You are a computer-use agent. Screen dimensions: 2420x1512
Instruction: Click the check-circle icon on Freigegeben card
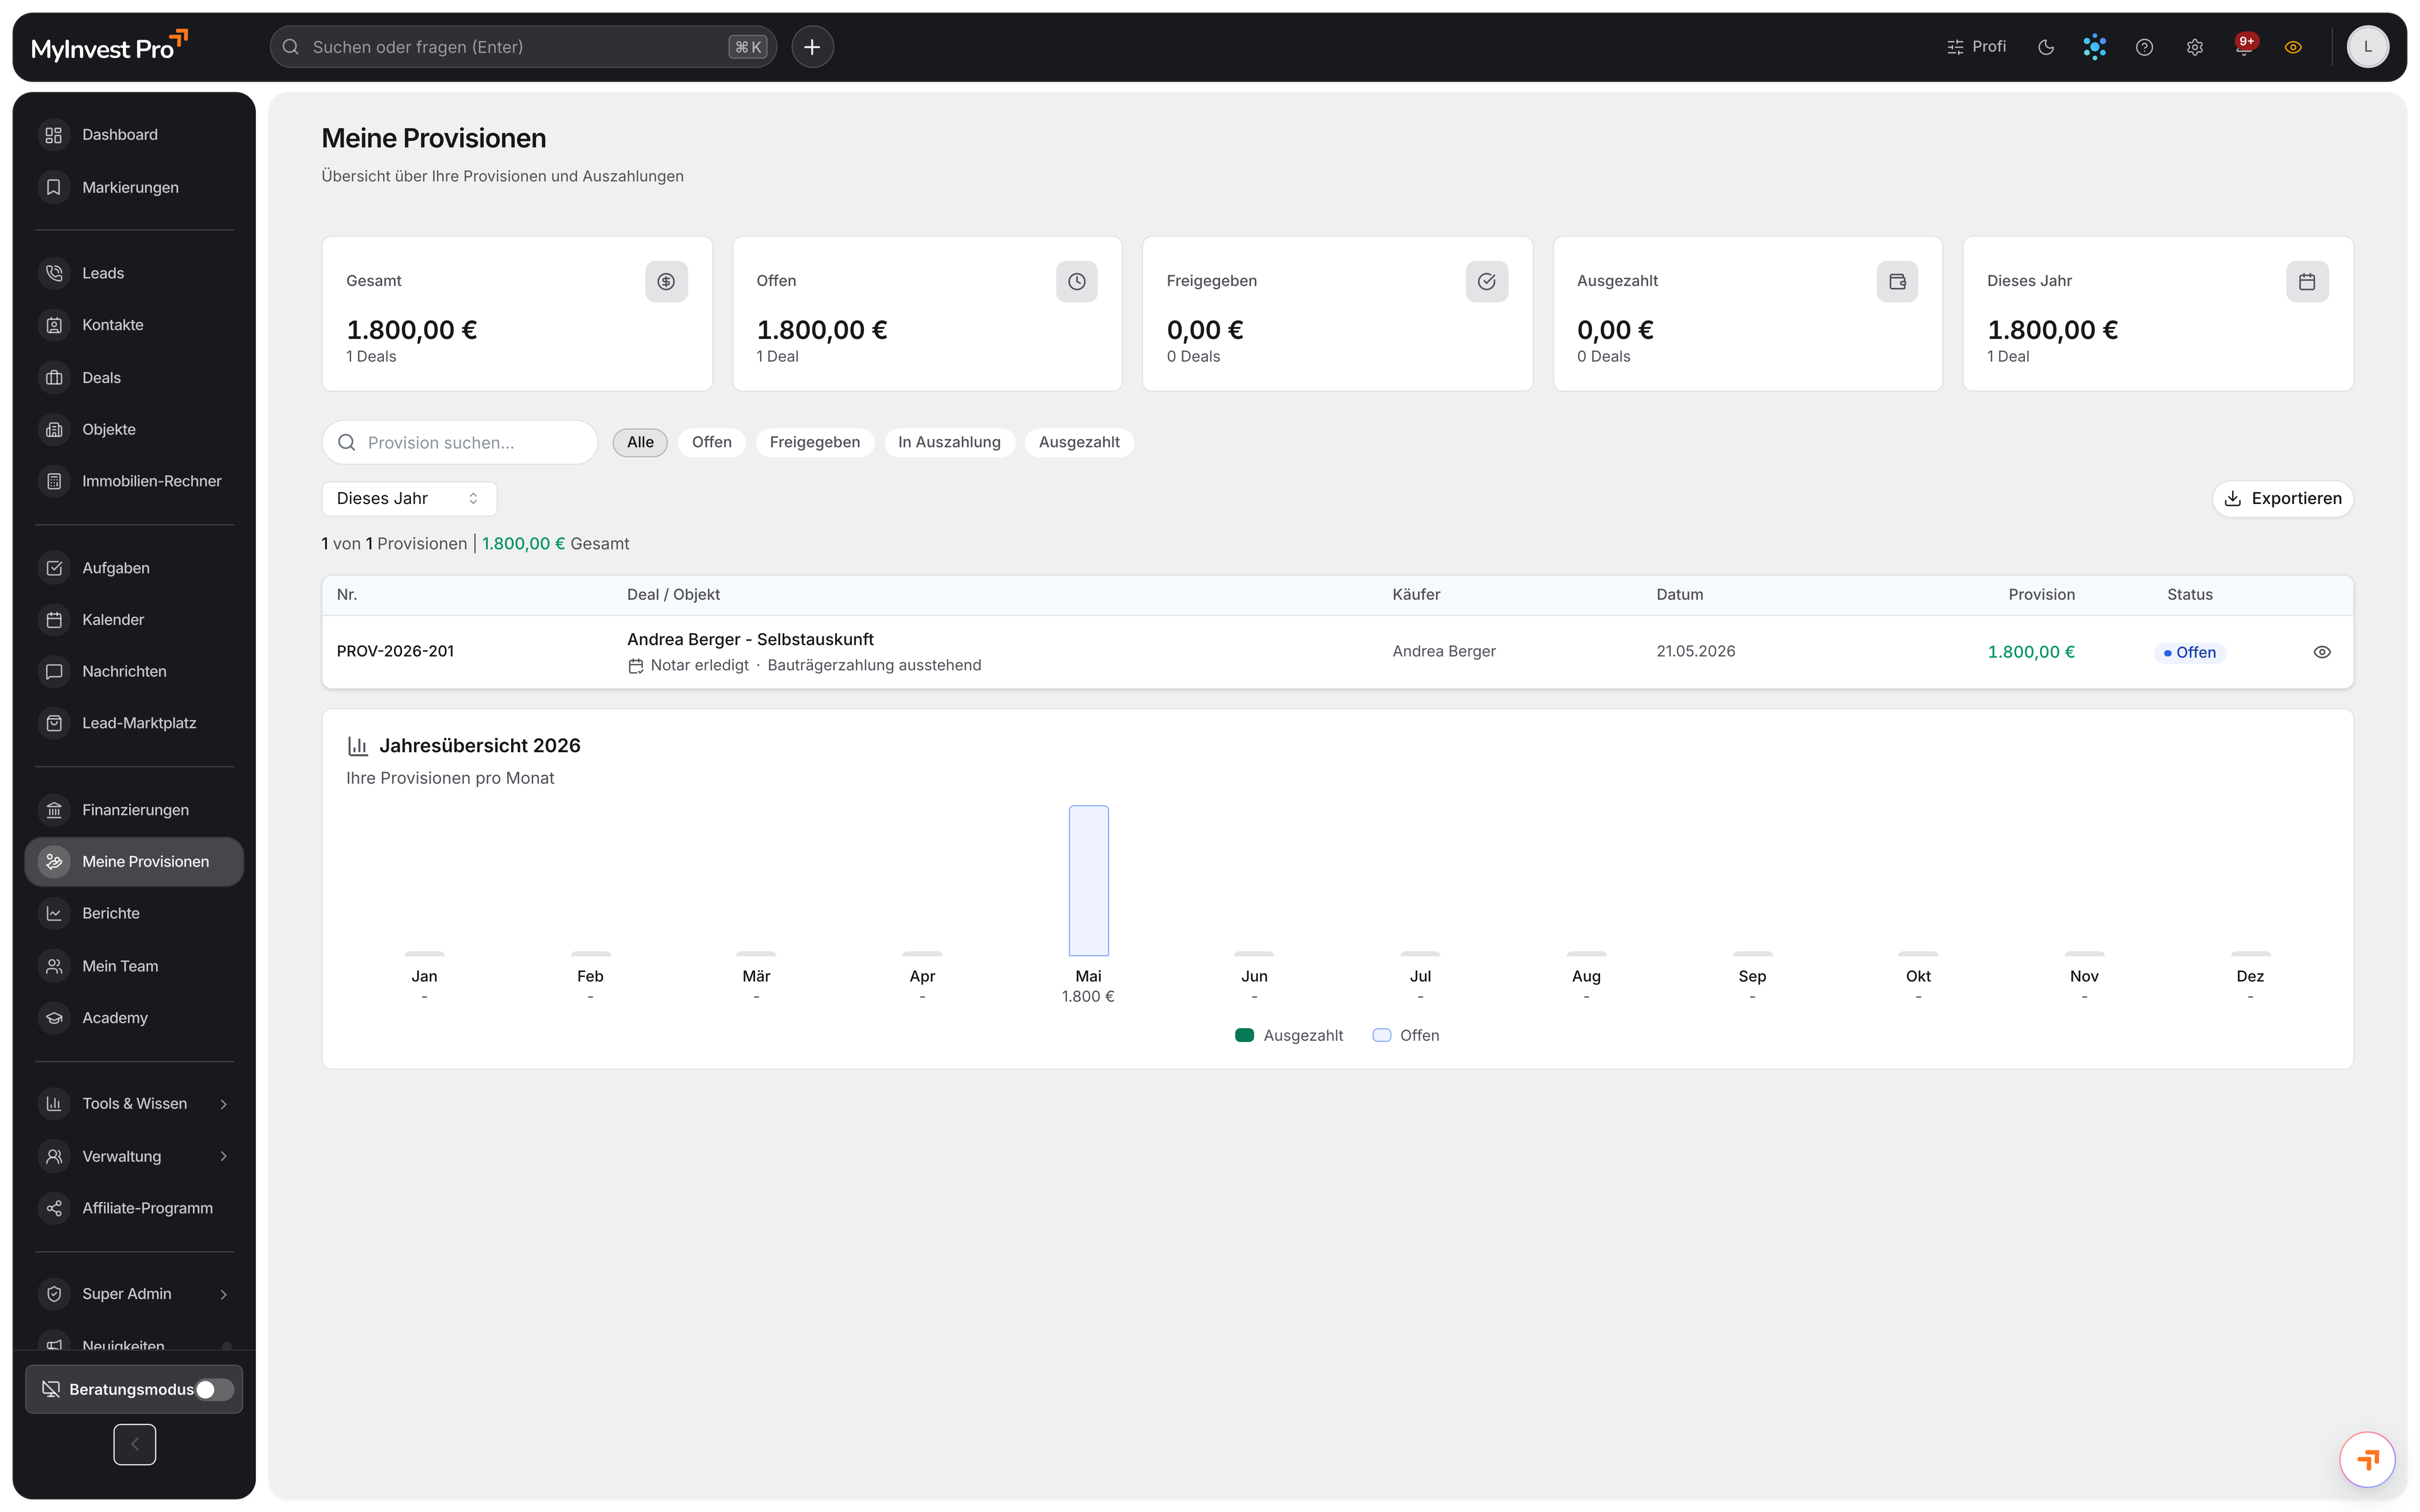[1487, 282]
